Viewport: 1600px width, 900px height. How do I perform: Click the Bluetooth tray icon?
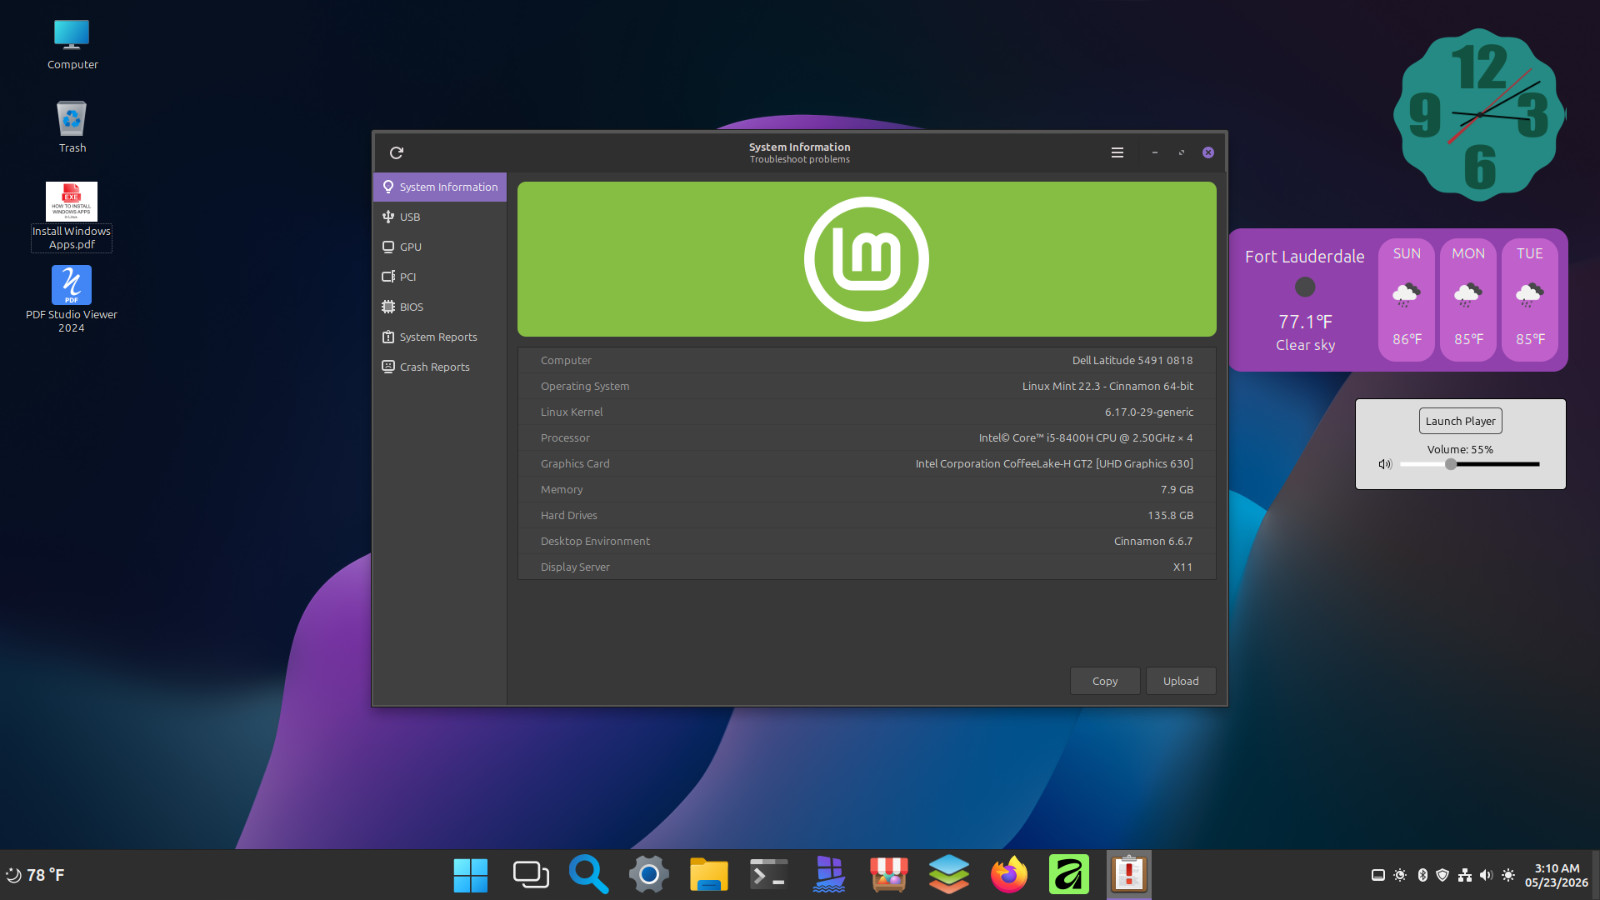(x=1422, y=875)
